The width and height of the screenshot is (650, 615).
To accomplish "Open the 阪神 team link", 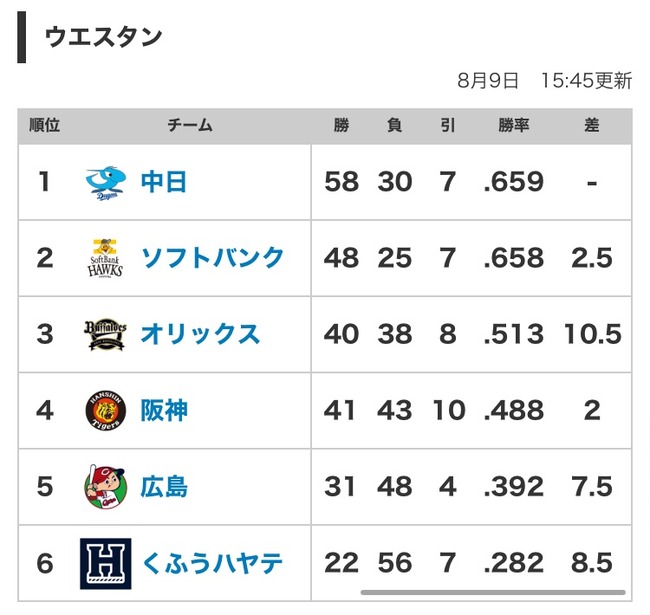I will coord(164,410).
